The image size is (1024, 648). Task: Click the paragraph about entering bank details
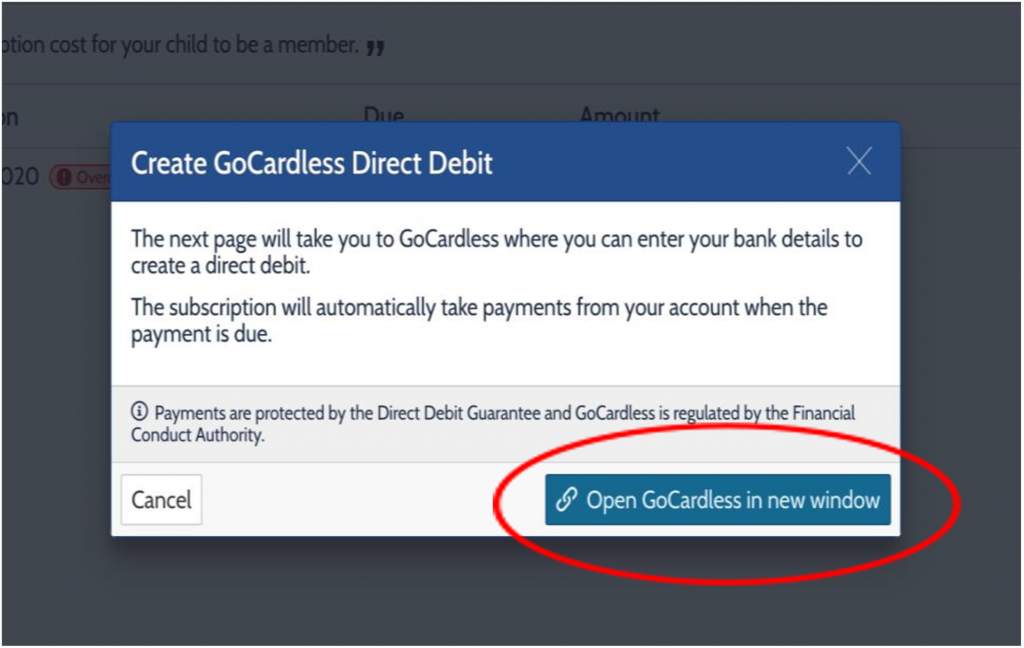tap(496, 252)
